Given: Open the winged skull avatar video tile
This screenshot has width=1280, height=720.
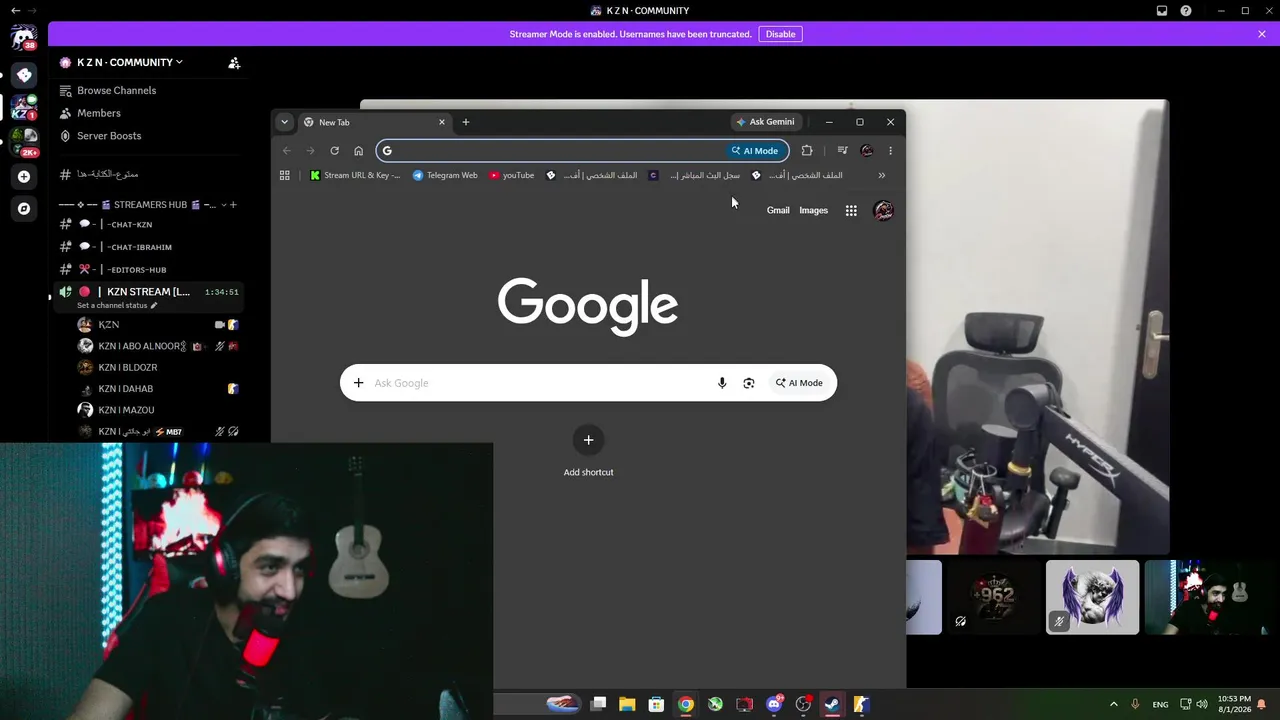Looking at the screenshot, I should click(1092, 597).
